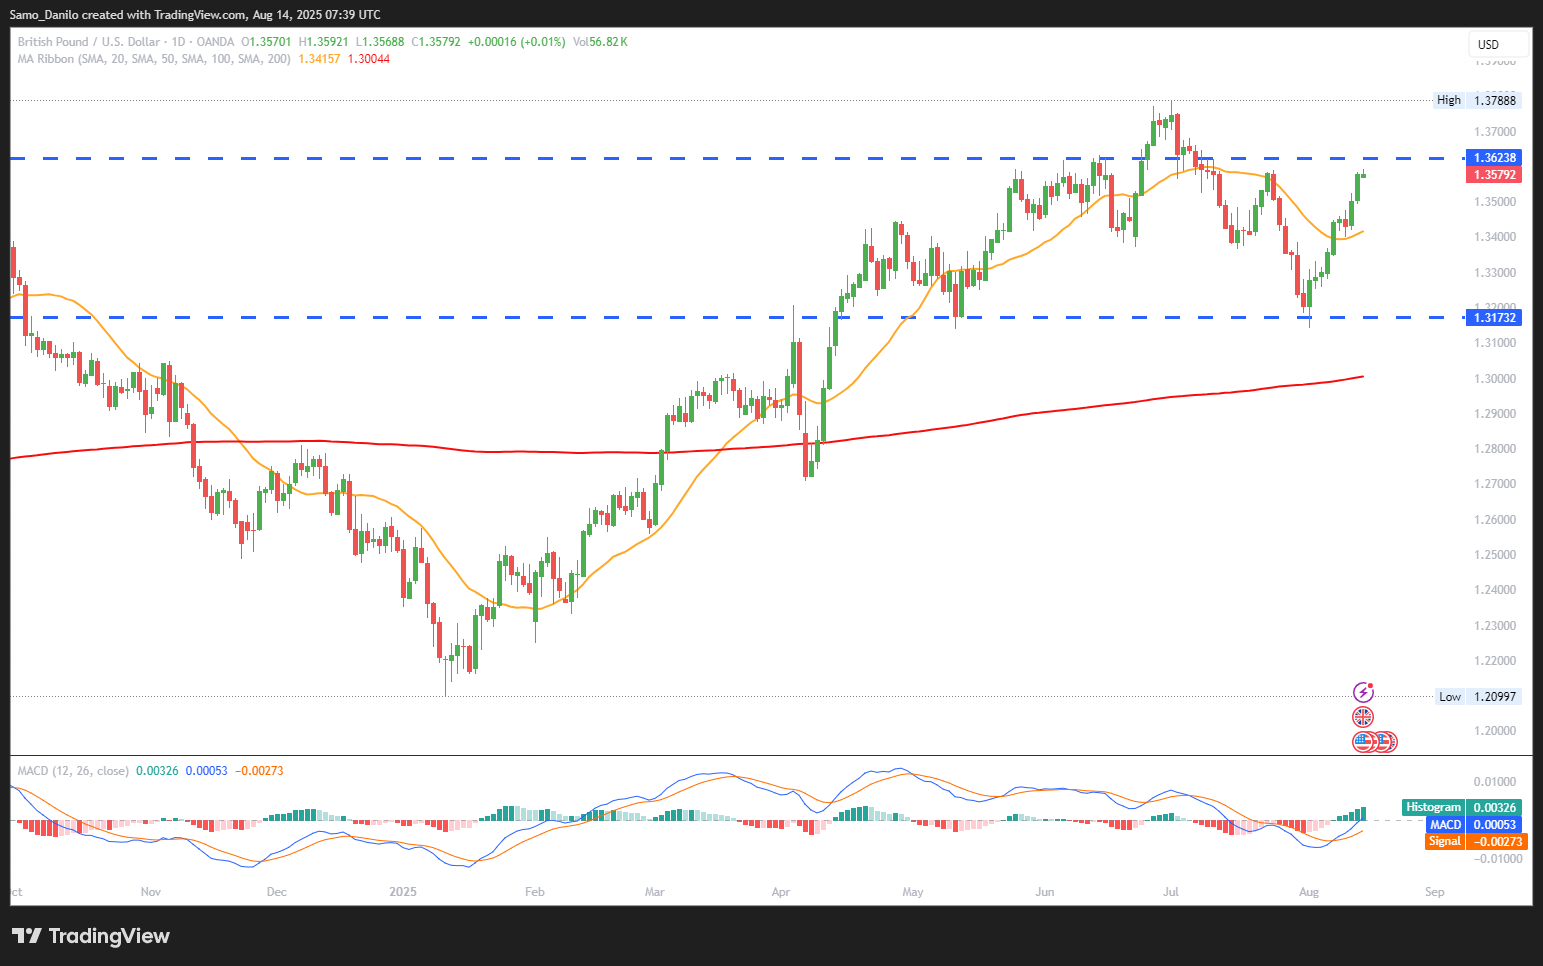Click the Jun label on the time axis

(x=1045, y=891)
